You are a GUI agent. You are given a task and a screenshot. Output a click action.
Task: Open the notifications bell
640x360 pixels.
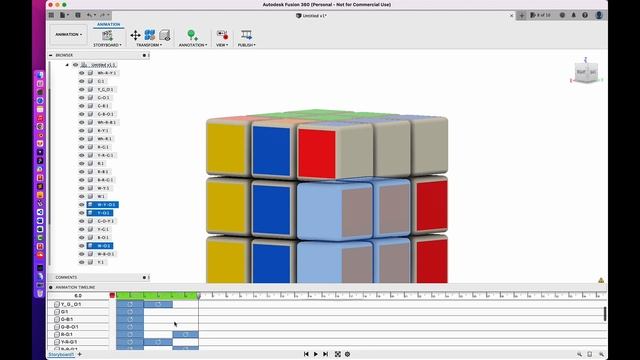[573, 16]
